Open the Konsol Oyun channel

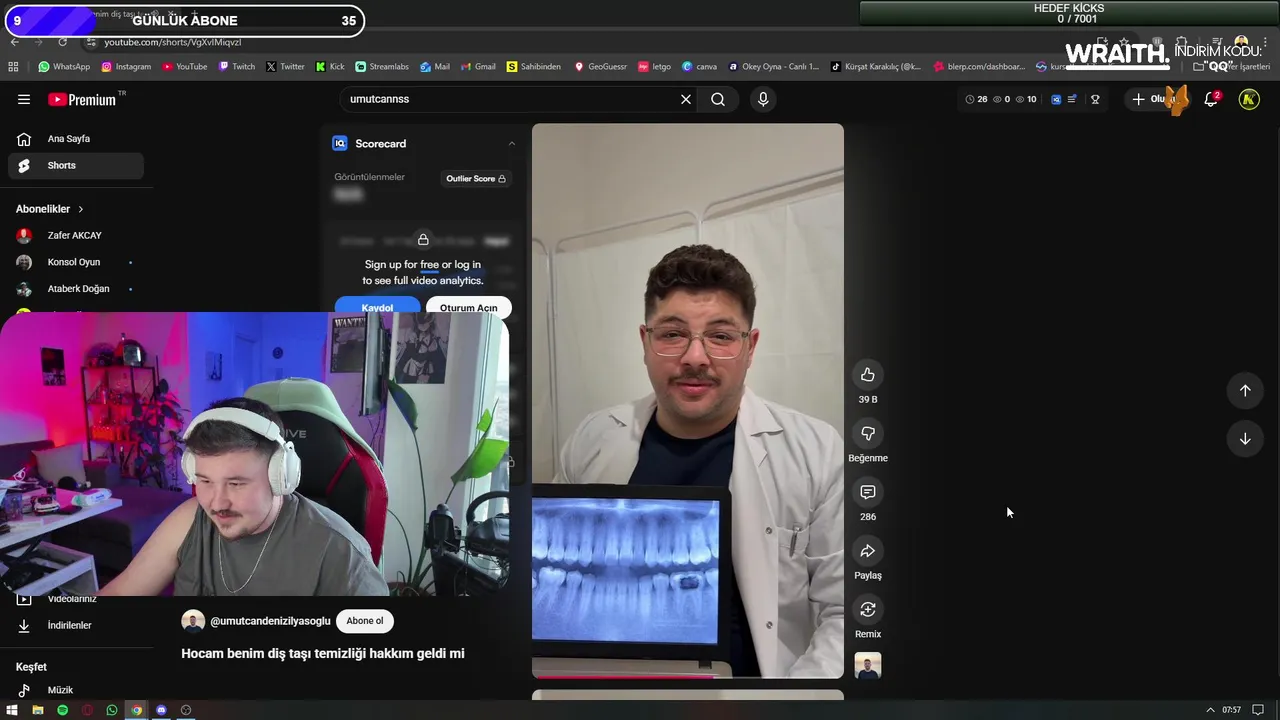(76, 262)
